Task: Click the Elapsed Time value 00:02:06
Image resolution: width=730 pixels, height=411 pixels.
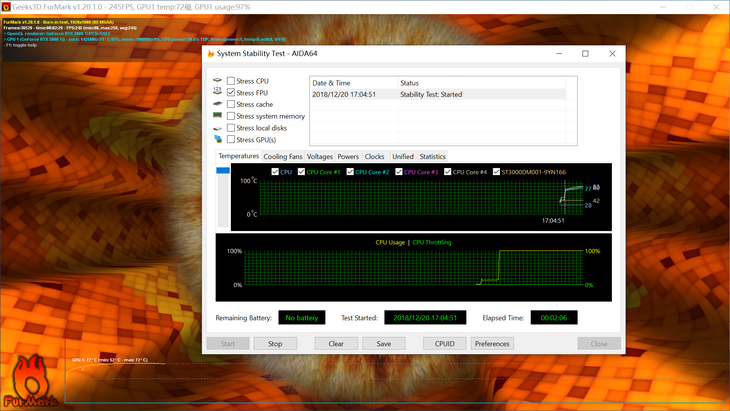Action: click(x=554, y=317)
